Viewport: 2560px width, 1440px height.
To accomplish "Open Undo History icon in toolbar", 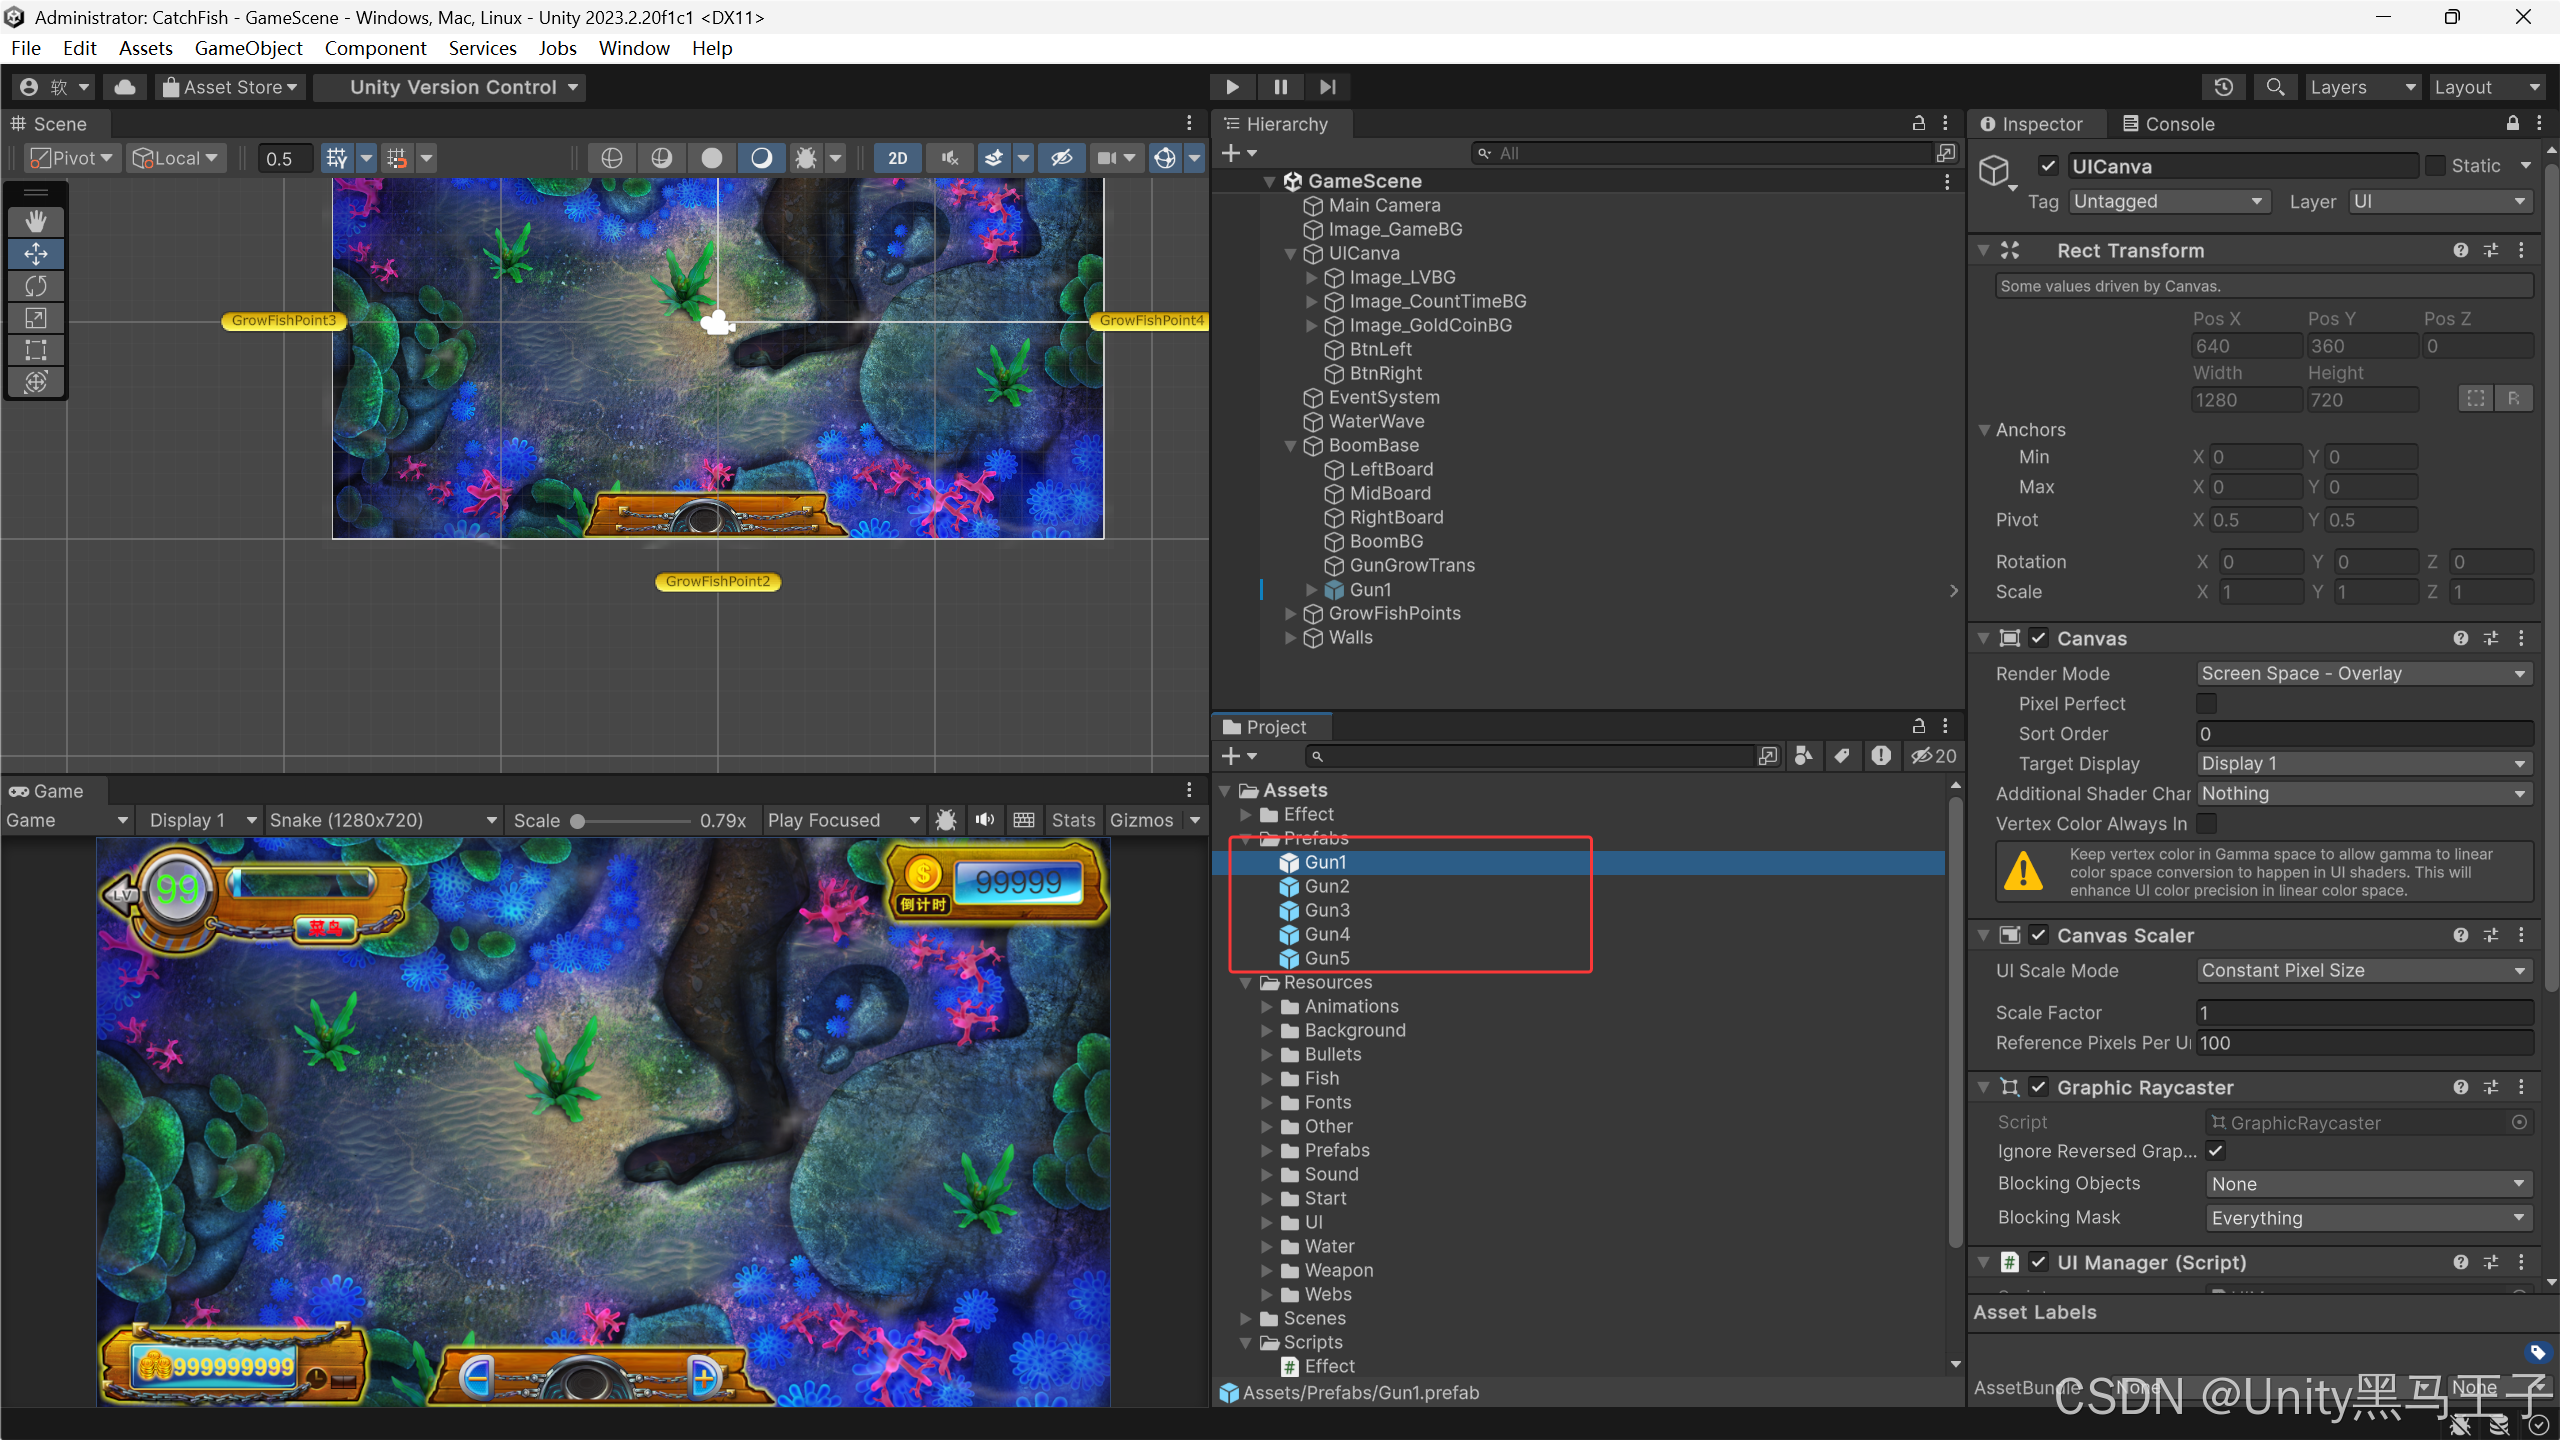I will (x=2223, y=87).
